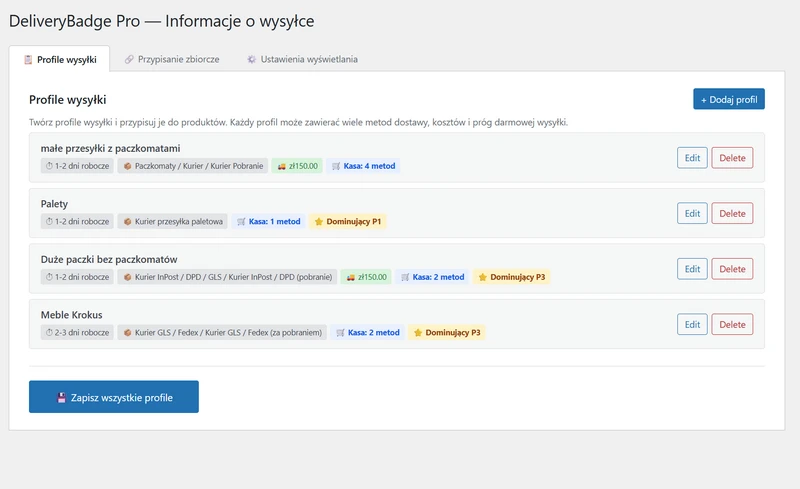Click the Paczkomaty / Kurier / Kurier Pobranie badge

pyautogui.click(x=193, y=166)
